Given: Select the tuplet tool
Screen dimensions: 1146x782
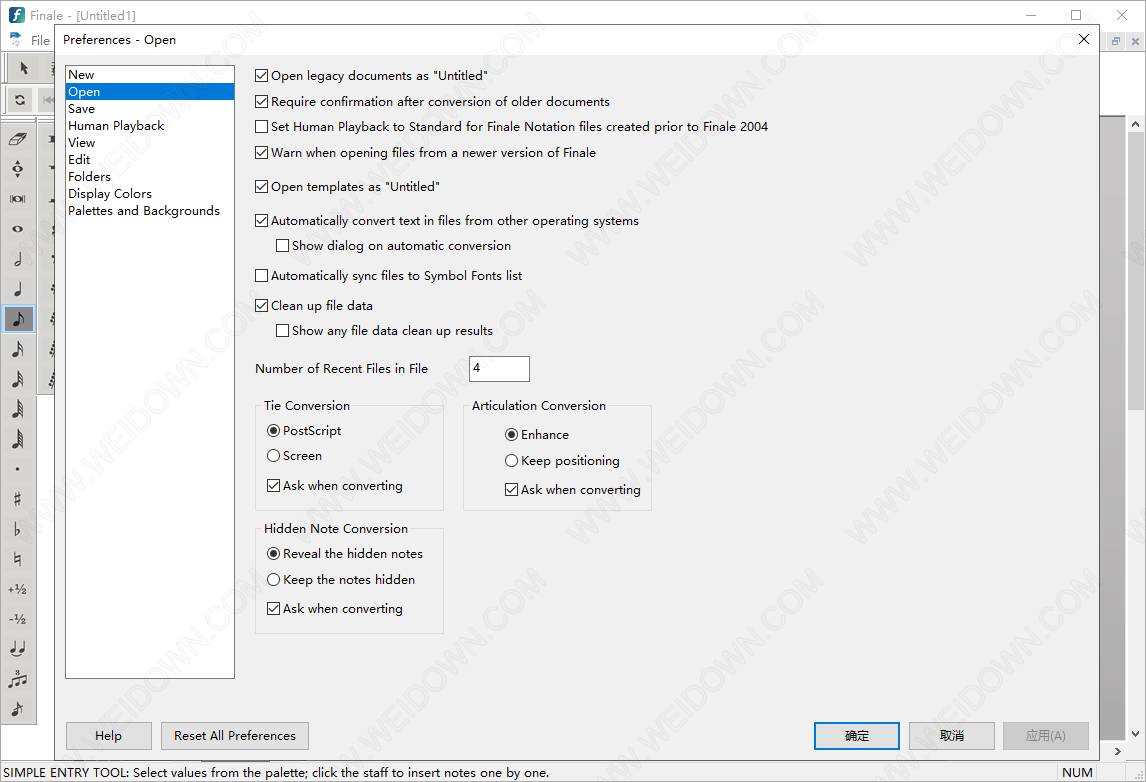Looking at the screenshot, I should click(18, 679).
